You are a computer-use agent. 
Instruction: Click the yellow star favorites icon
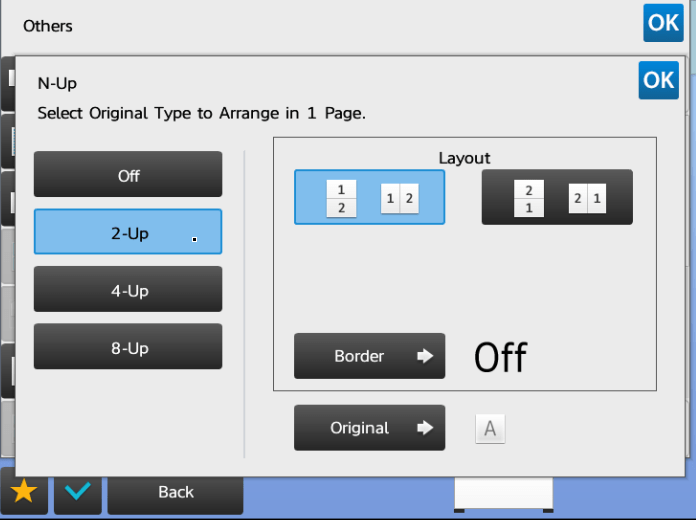(24, 492)
